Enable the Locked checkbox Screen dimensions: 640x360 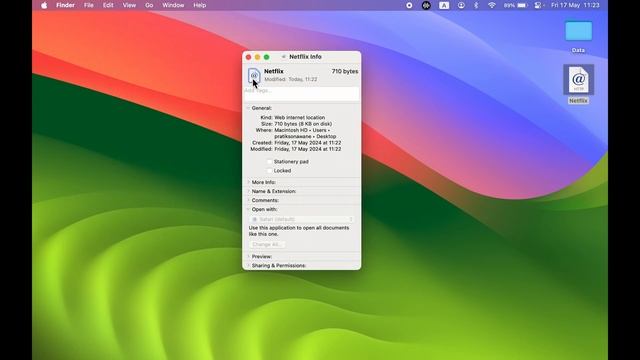click(x=269, y=171)
